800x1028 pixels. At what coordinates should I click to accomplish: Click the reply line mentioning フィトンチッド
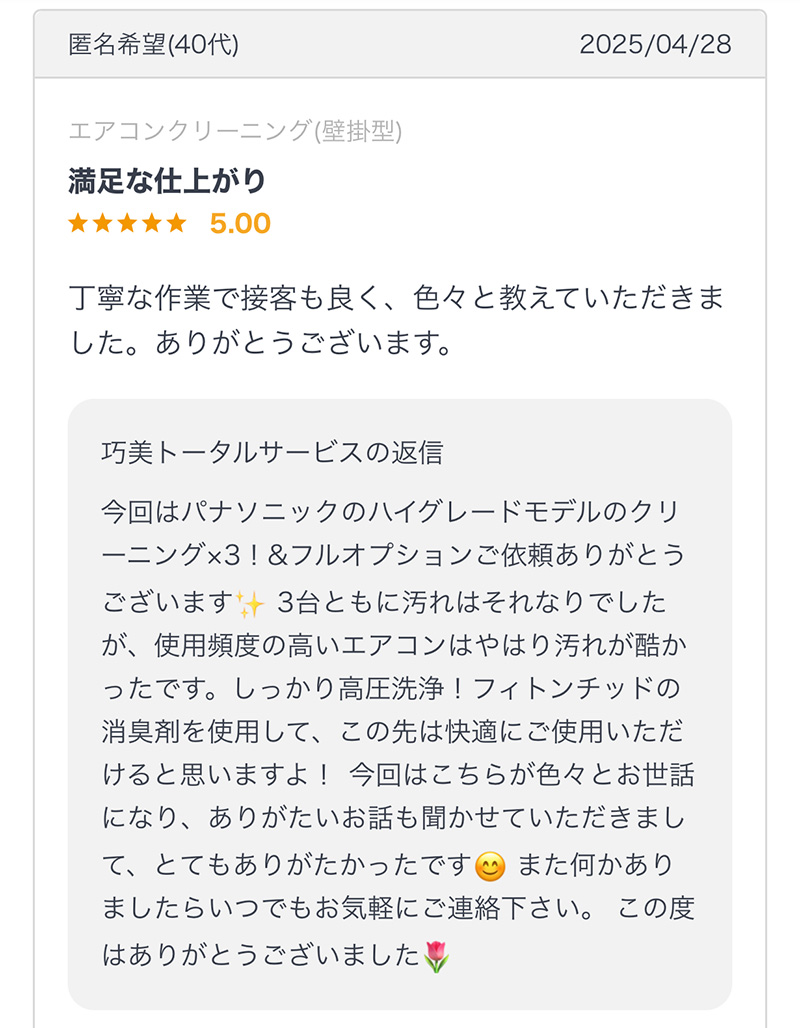pyautogui.click(x=391, y=688)
